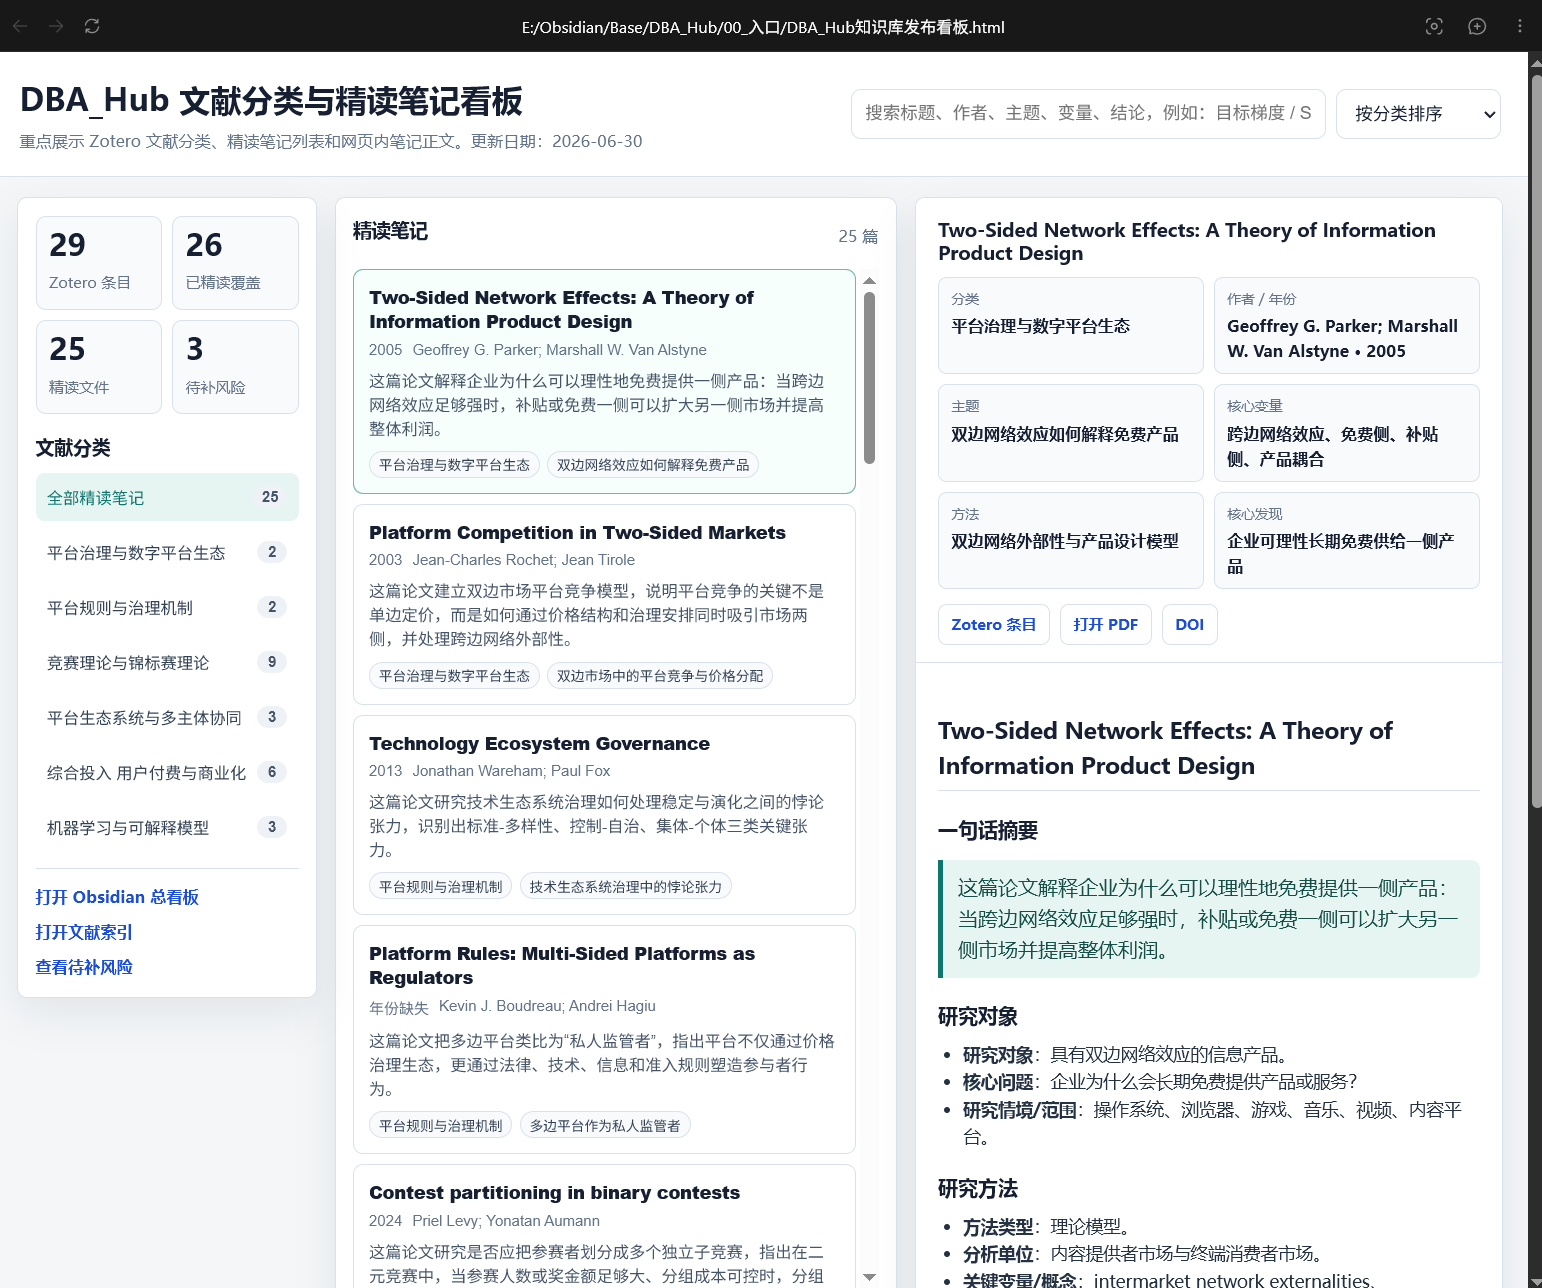The width and height of the screenshot is (1542, 1288).
Task: Click the notes list scroll-down arrow
Action: coord(869,1277)
